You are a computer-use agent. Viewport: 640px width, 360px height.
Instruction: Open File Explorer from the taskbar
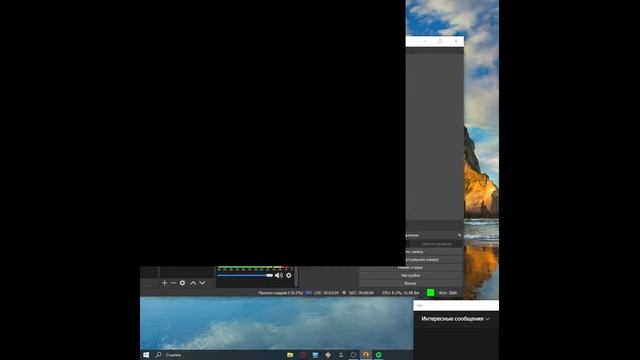(x=290, y=355)
